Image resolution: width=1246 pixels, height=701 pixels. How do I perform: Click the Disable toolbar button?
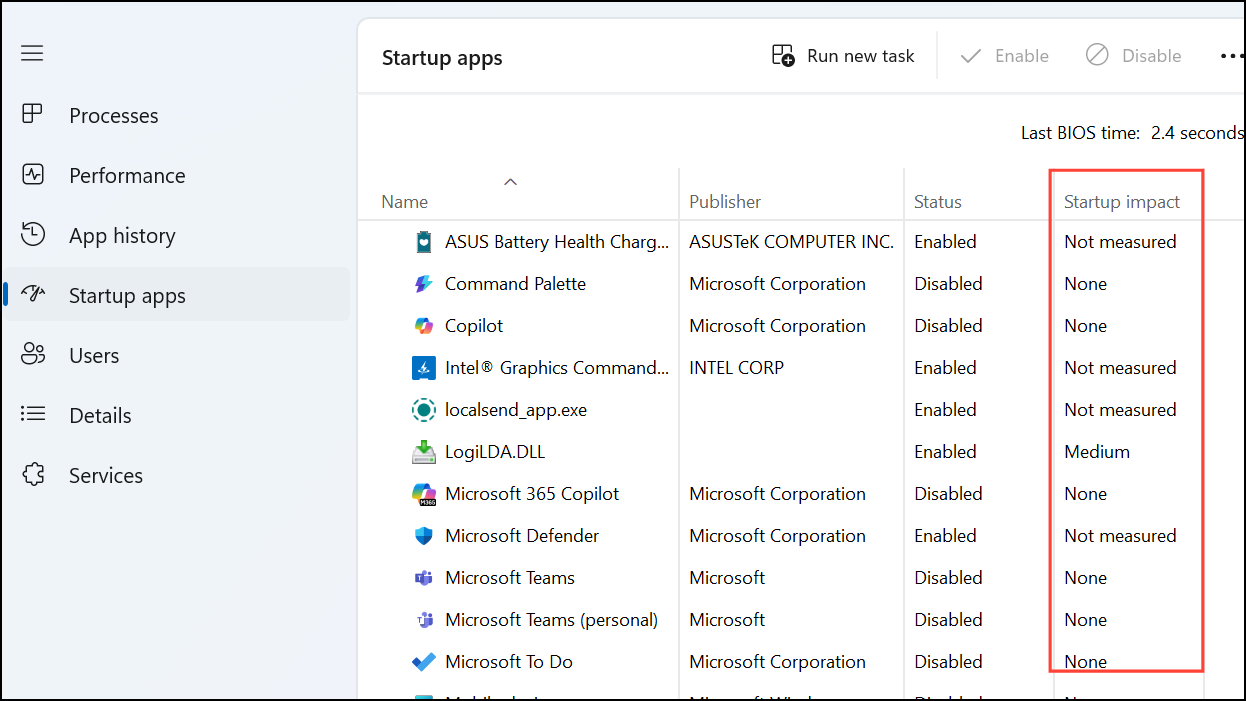point(1133,56)
